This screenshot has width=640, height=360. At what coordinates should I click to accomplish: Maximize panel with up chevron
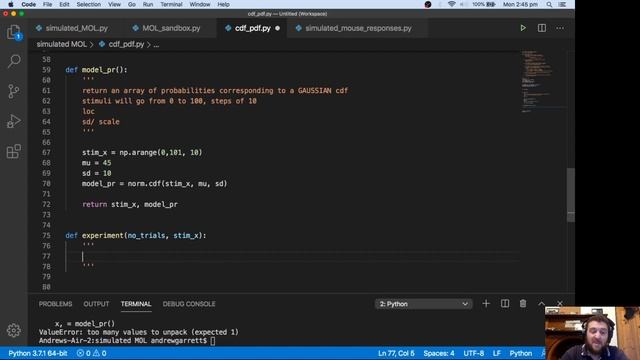point(541,304)
